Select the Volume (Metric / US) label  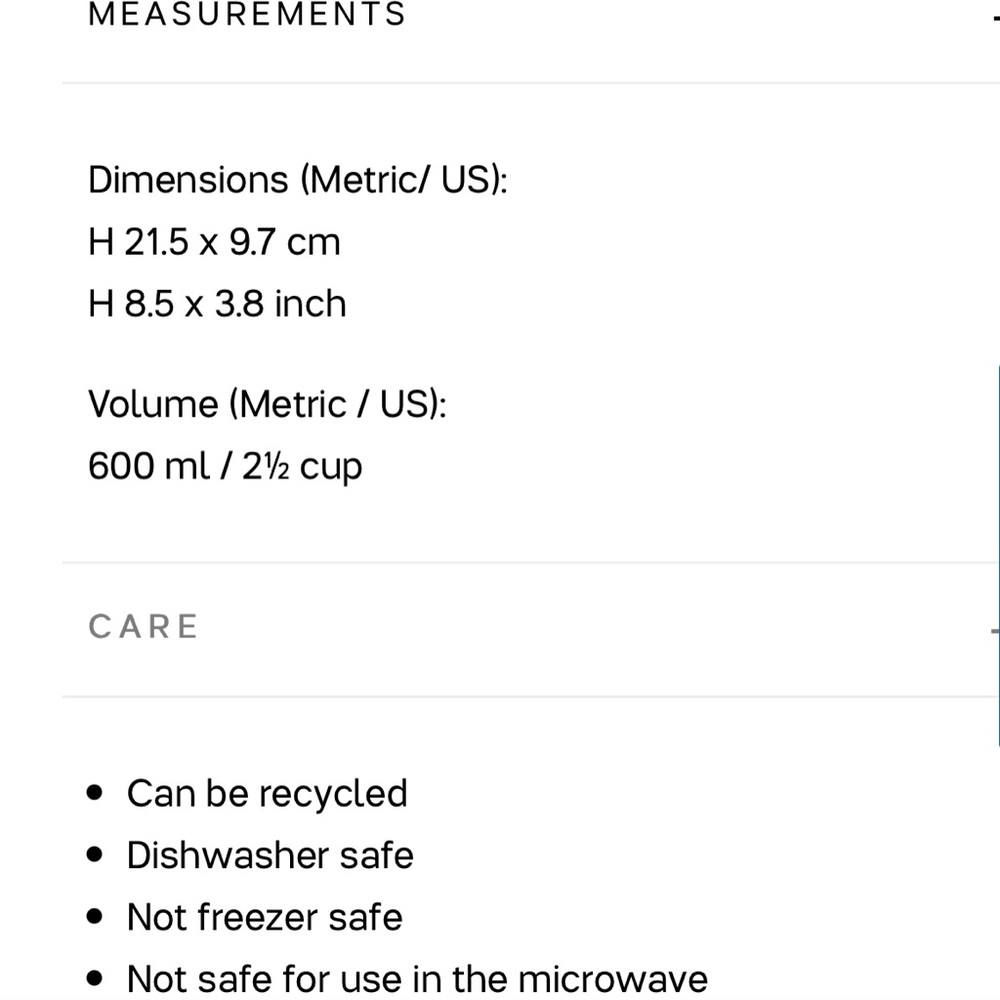click(x=267, y=404)
